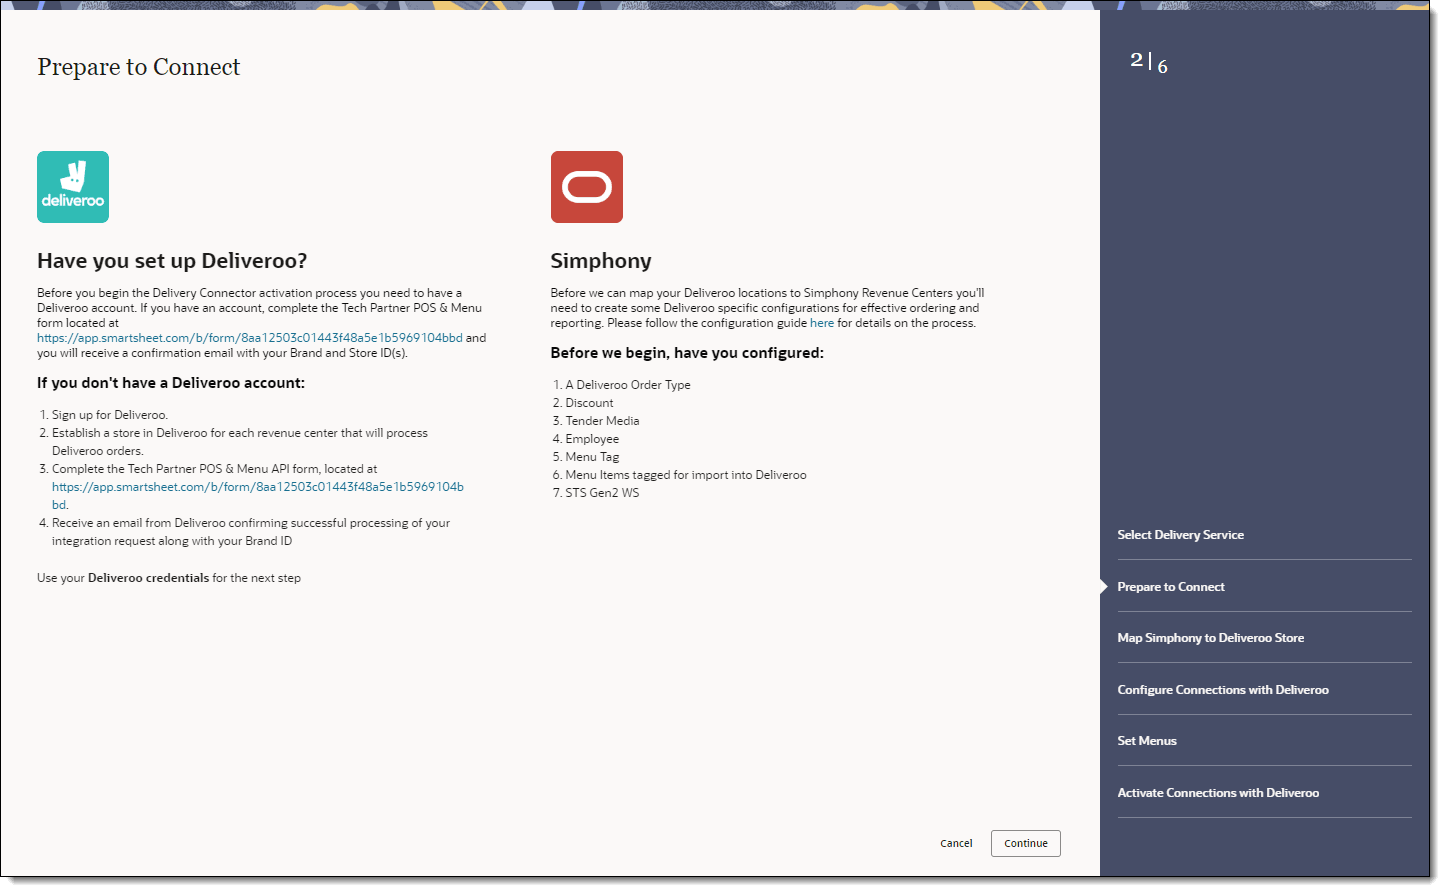Open the configuration guide 'here' link
The height and width of the screenshot is (892, 1445).
coord(822,323)
